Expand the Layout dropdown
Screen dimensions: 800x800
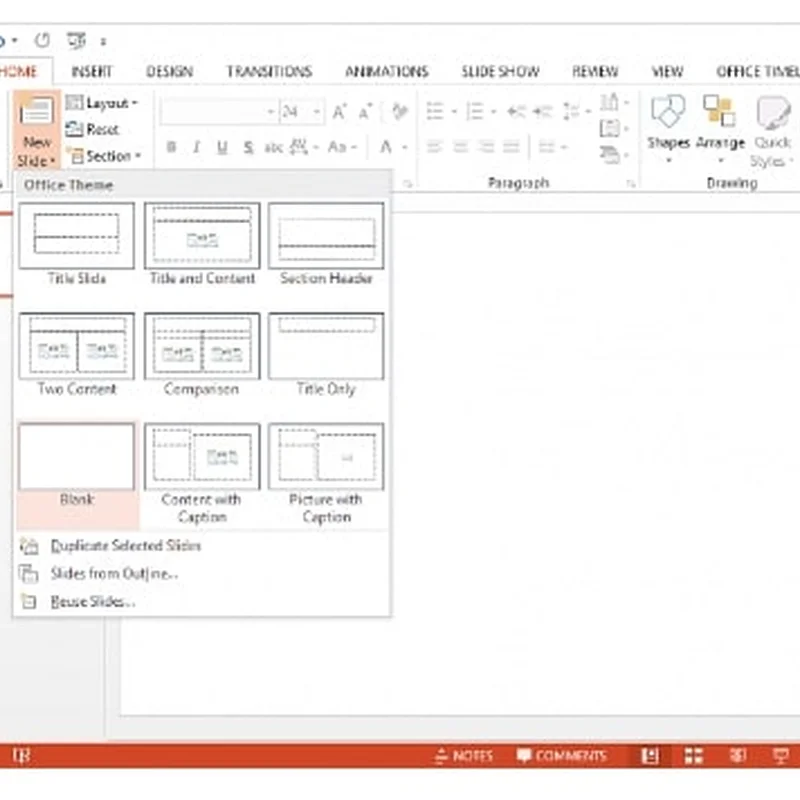tap(103, 103)
